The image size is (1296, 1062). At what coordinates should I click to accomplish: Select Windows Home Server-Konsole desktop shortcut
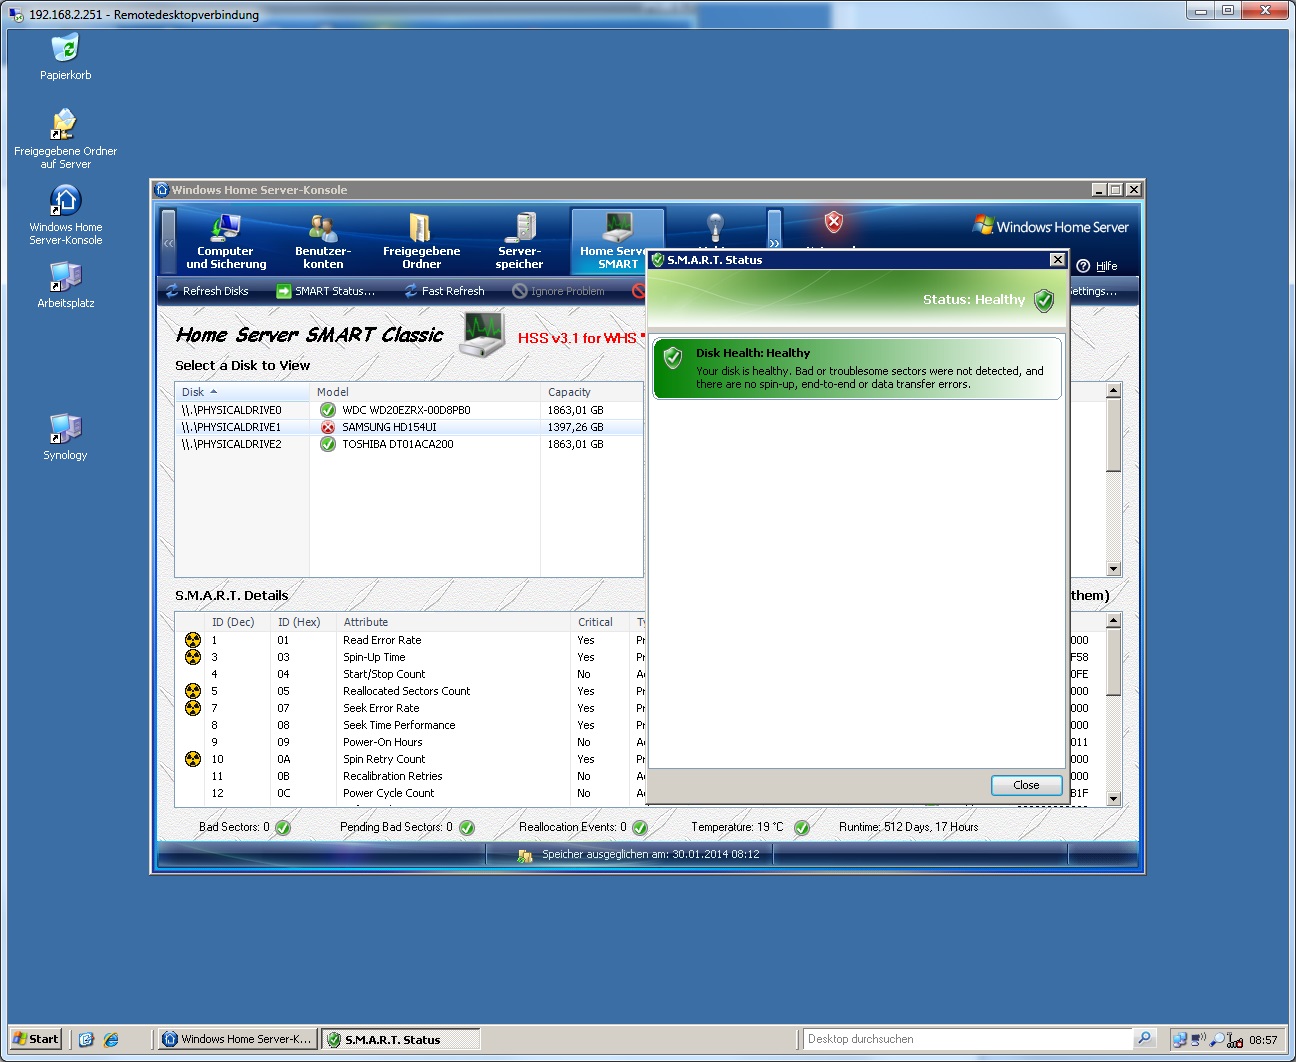tap(65, 215)
